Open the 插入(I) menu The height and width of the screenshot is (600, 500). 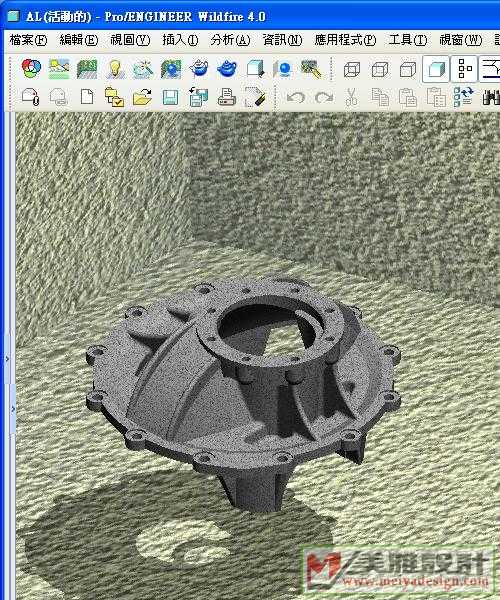180,40
